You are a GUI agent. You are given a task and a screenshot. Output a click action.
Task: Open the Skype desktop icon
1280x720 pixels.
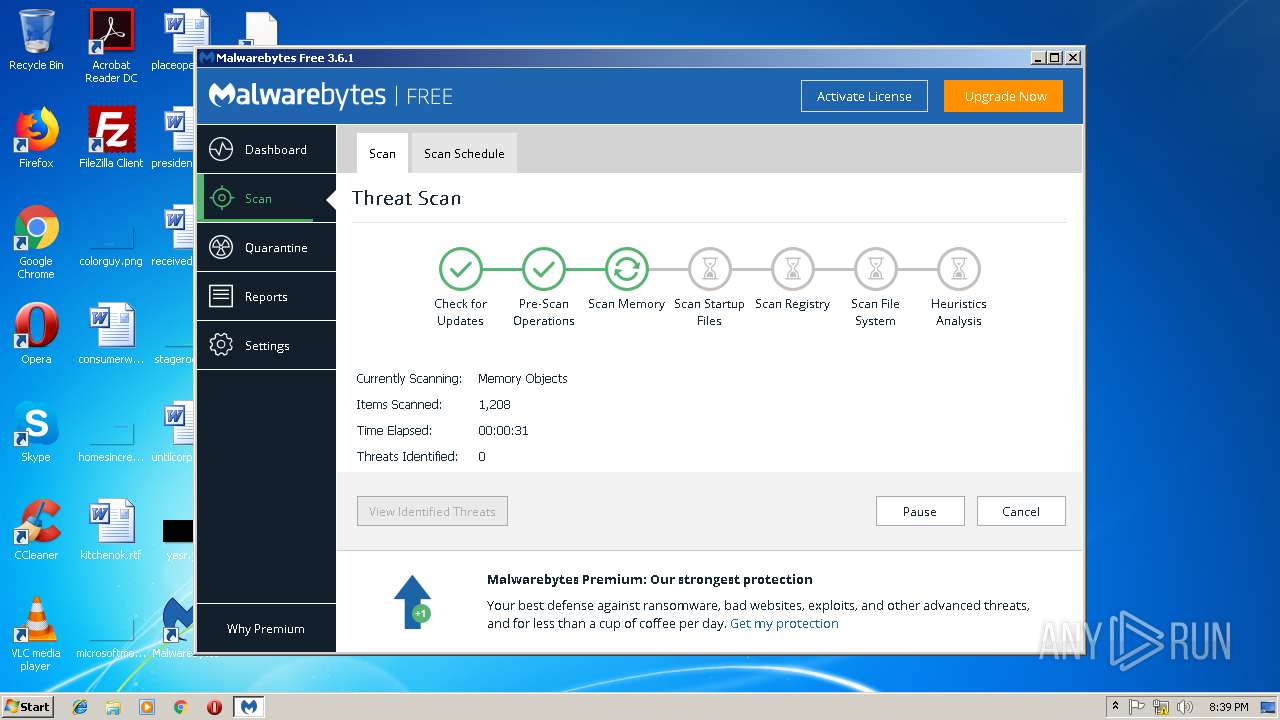(x=36, y=432)
